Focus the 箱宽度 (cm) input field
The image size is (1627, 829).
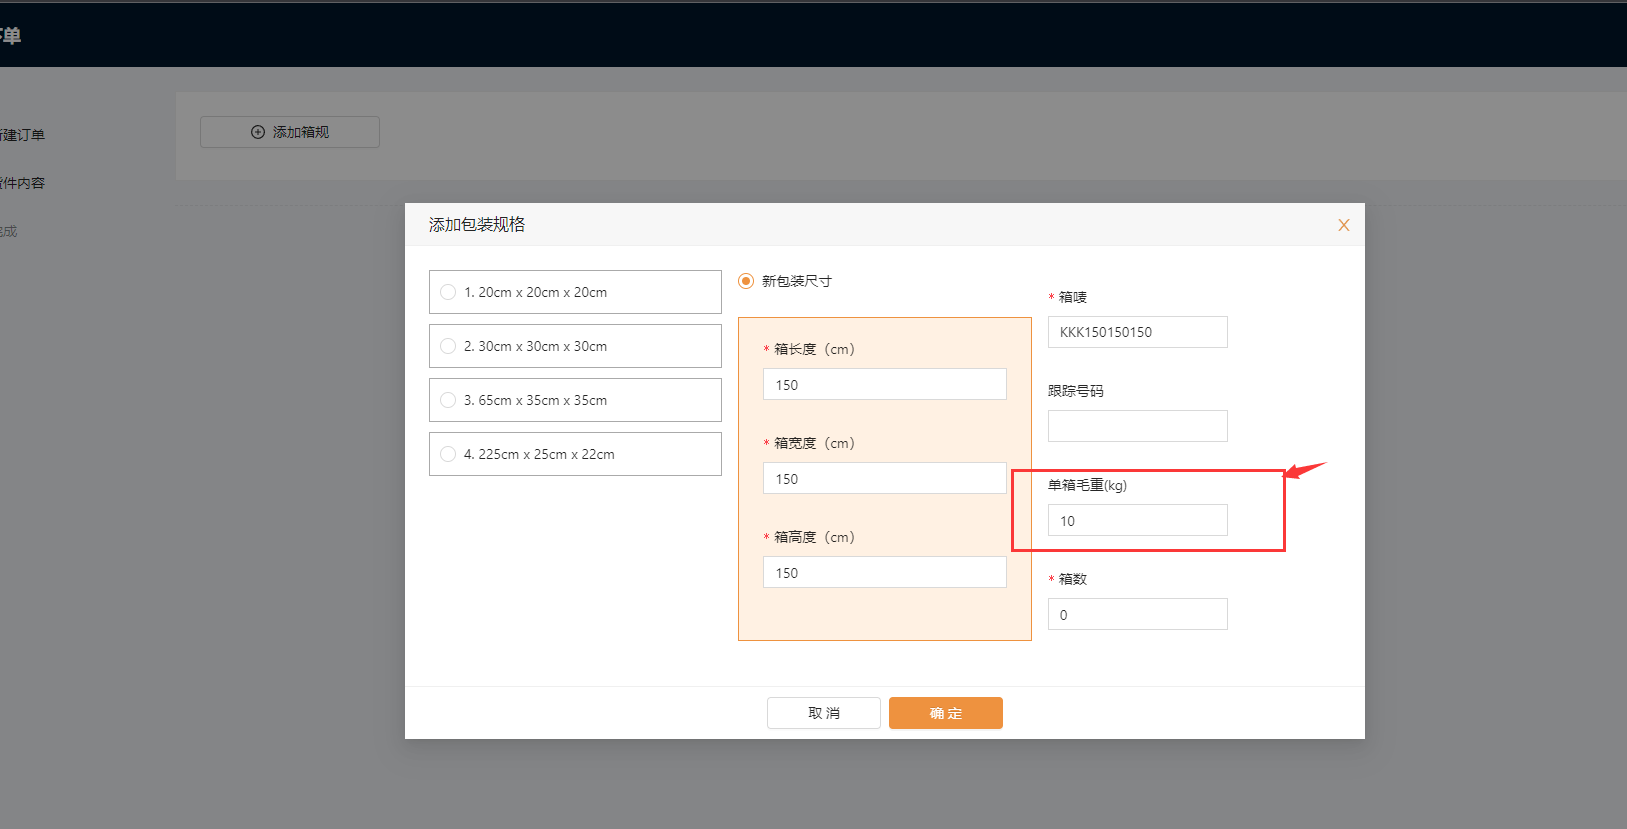tap(884, 478)
